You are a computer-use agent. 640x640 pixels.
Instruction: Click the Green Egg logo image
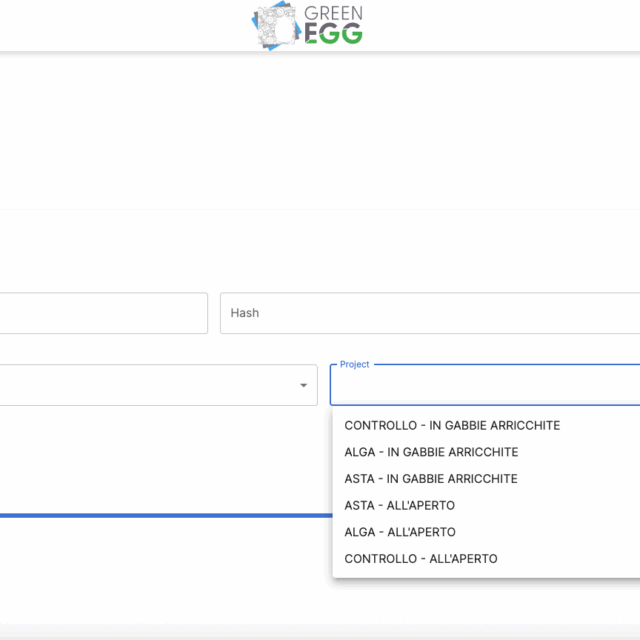[x=276, y=26]
